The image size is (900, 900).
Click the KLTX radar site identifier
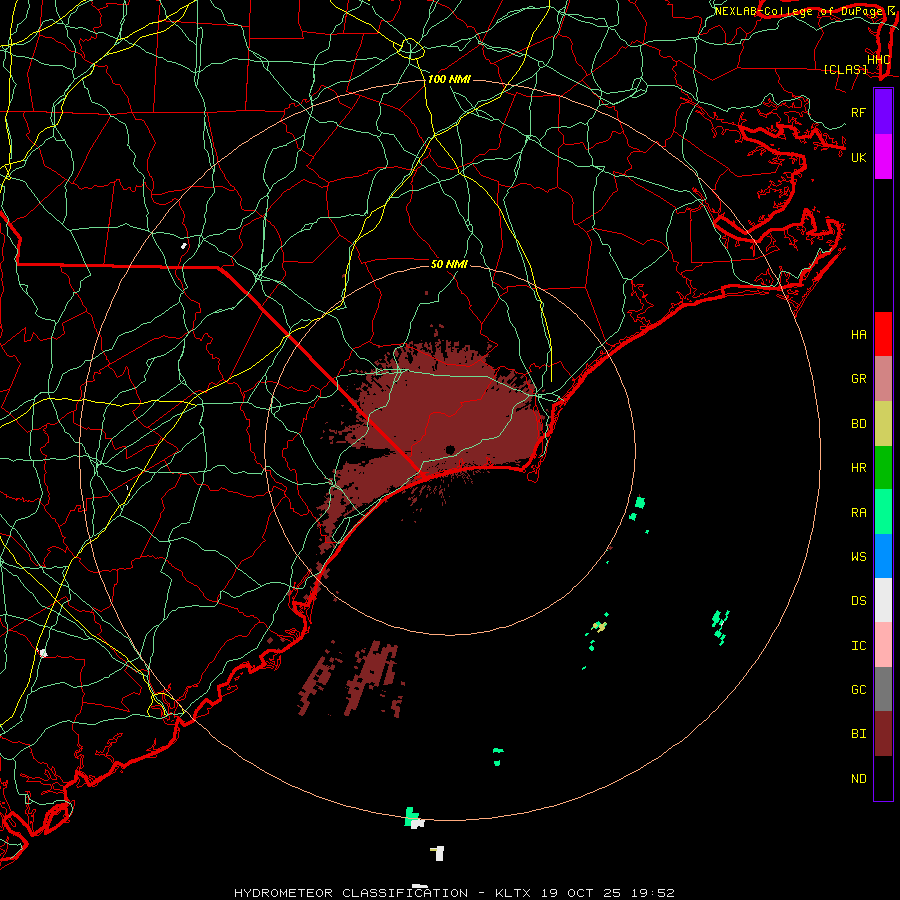513,893
